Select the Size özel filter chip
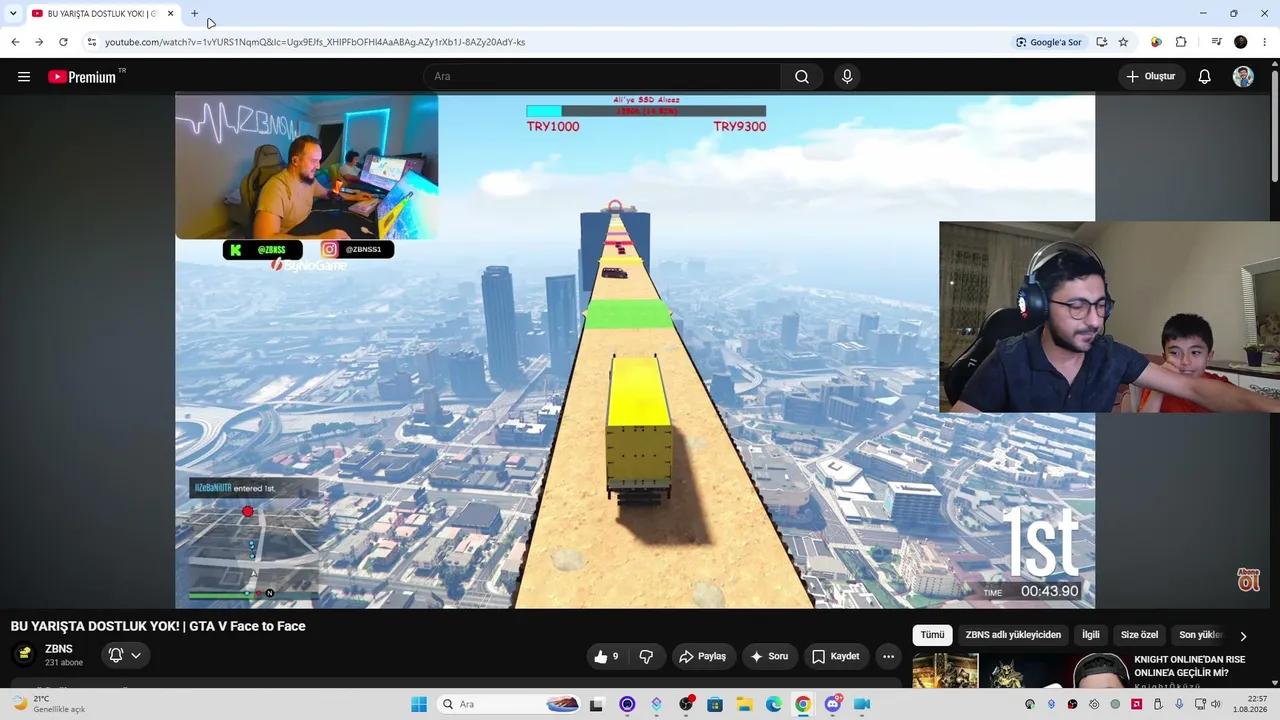 coord(1139,635)
